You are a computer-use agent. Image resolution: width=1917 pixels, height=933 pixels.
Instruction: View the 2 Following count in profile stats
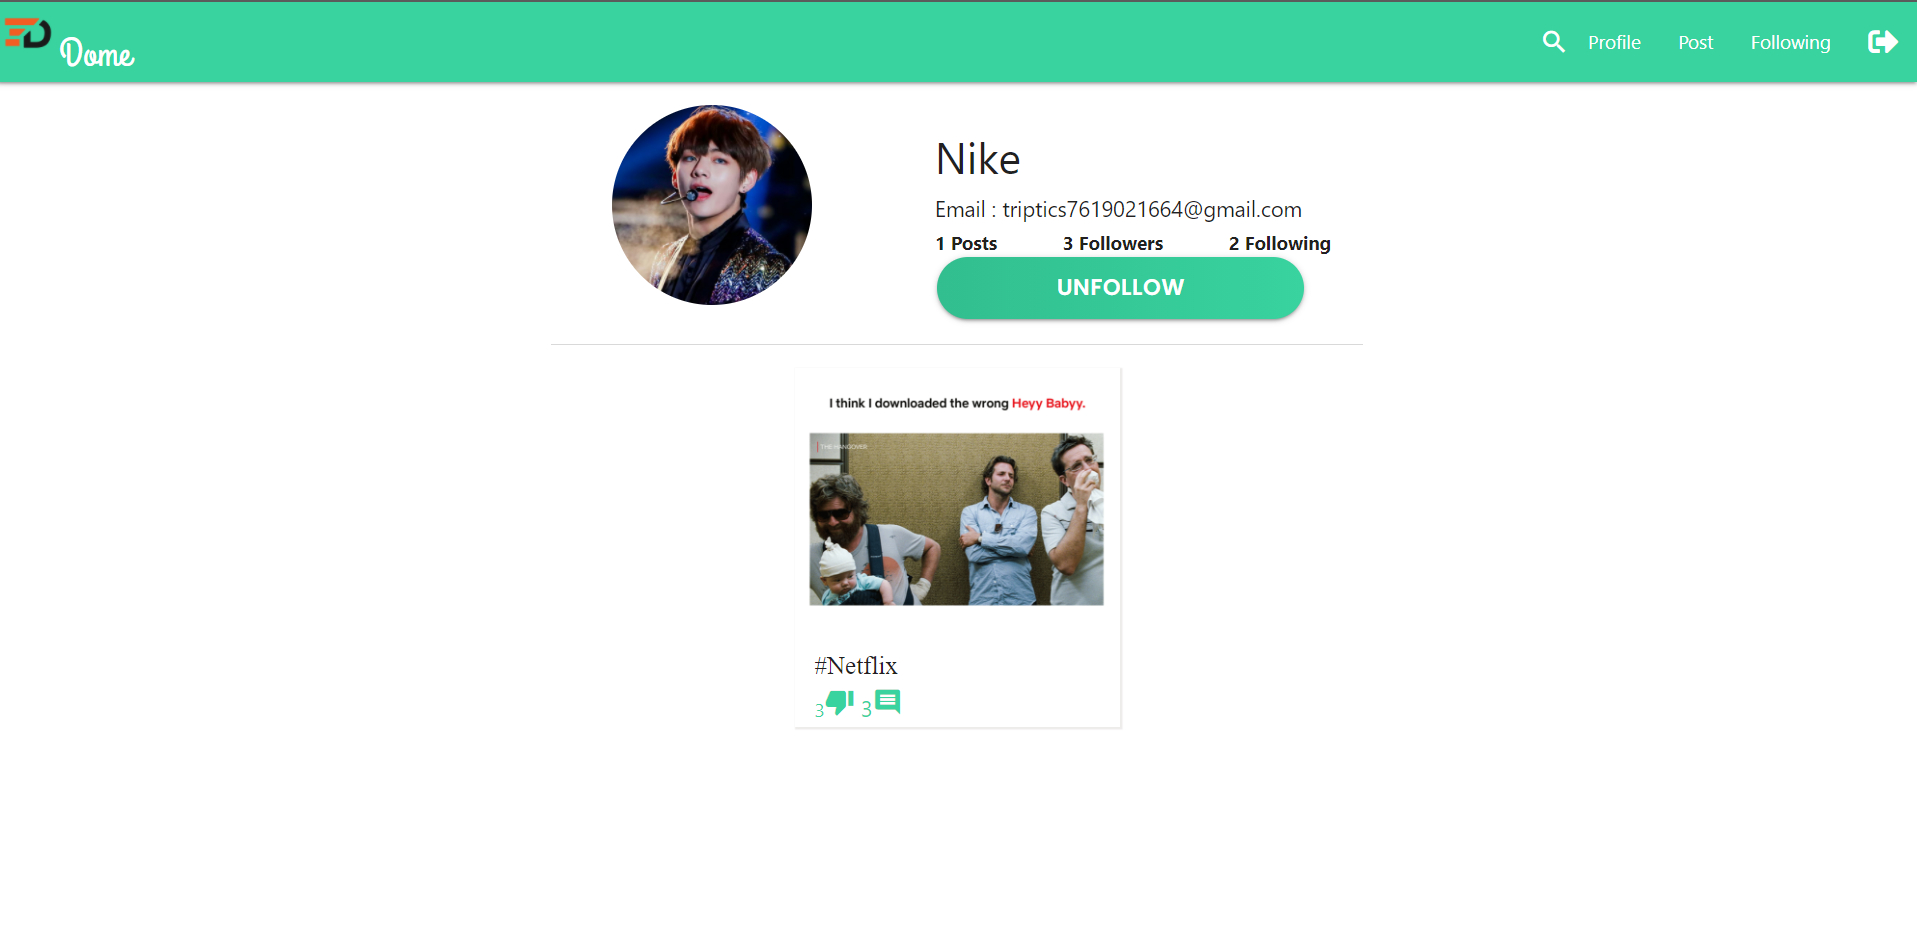click(x=1279, y=243)
